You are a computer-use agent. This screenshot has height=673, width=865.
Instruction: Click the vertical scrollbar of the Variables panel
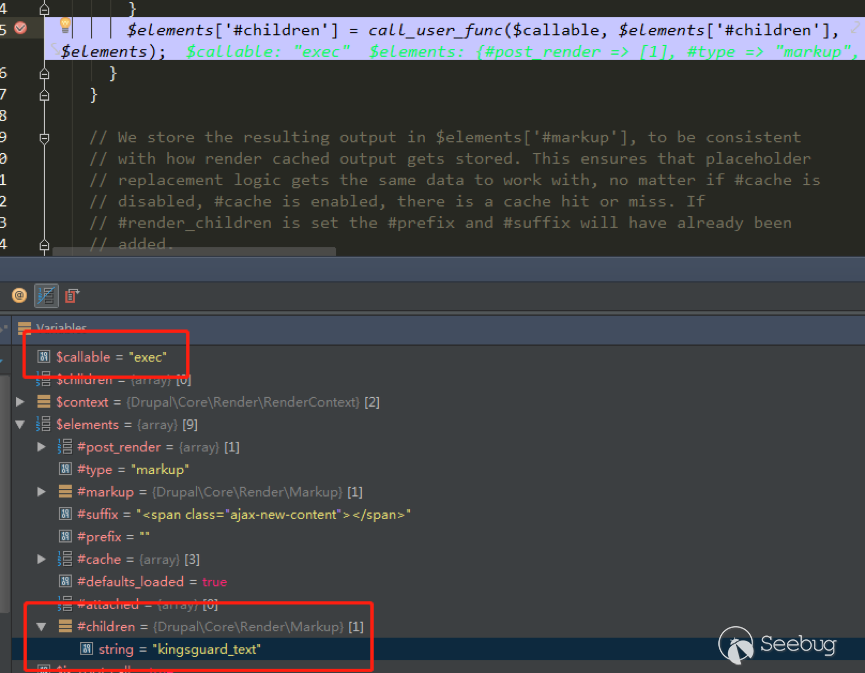tap(4, 494)
